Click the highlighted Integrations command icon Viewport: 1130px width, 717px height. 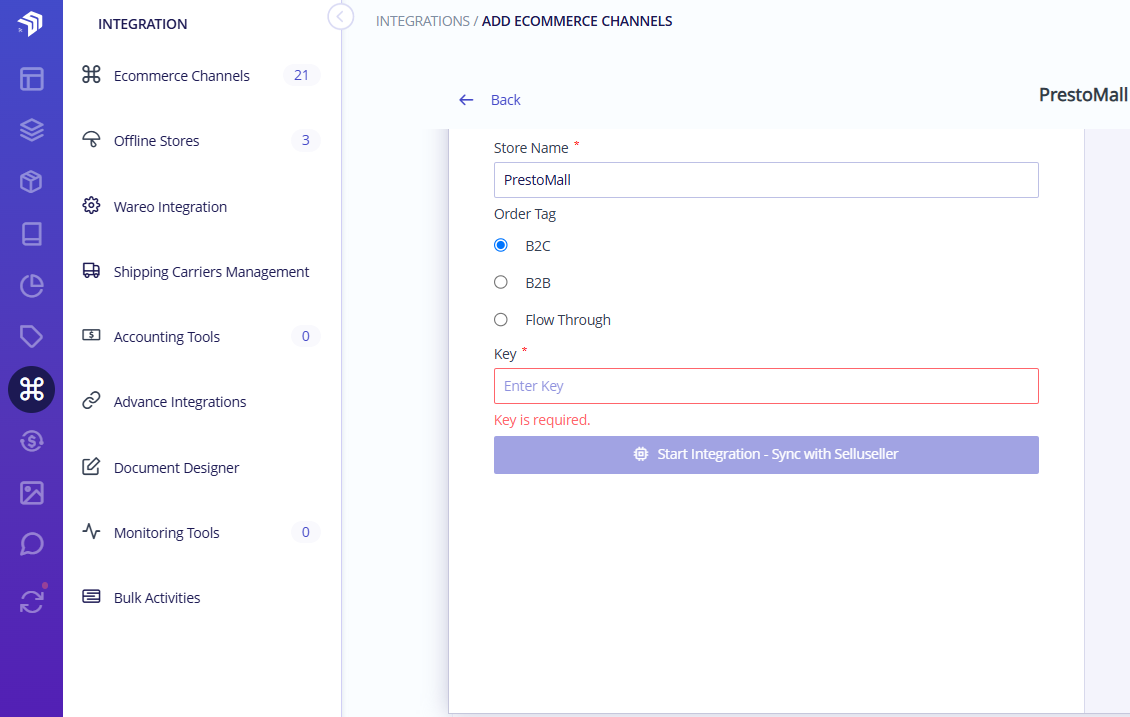[x=31, y=390]
